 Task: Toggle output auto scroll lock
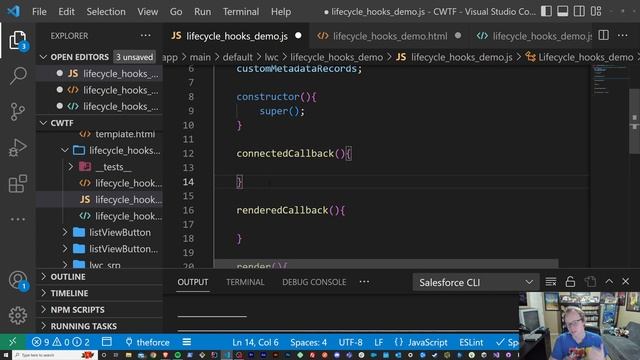point(570,282)
